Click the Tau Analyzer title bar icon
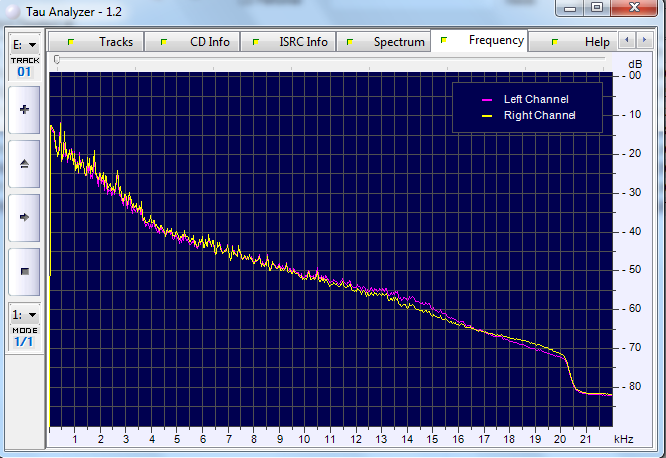 point(13,11)
